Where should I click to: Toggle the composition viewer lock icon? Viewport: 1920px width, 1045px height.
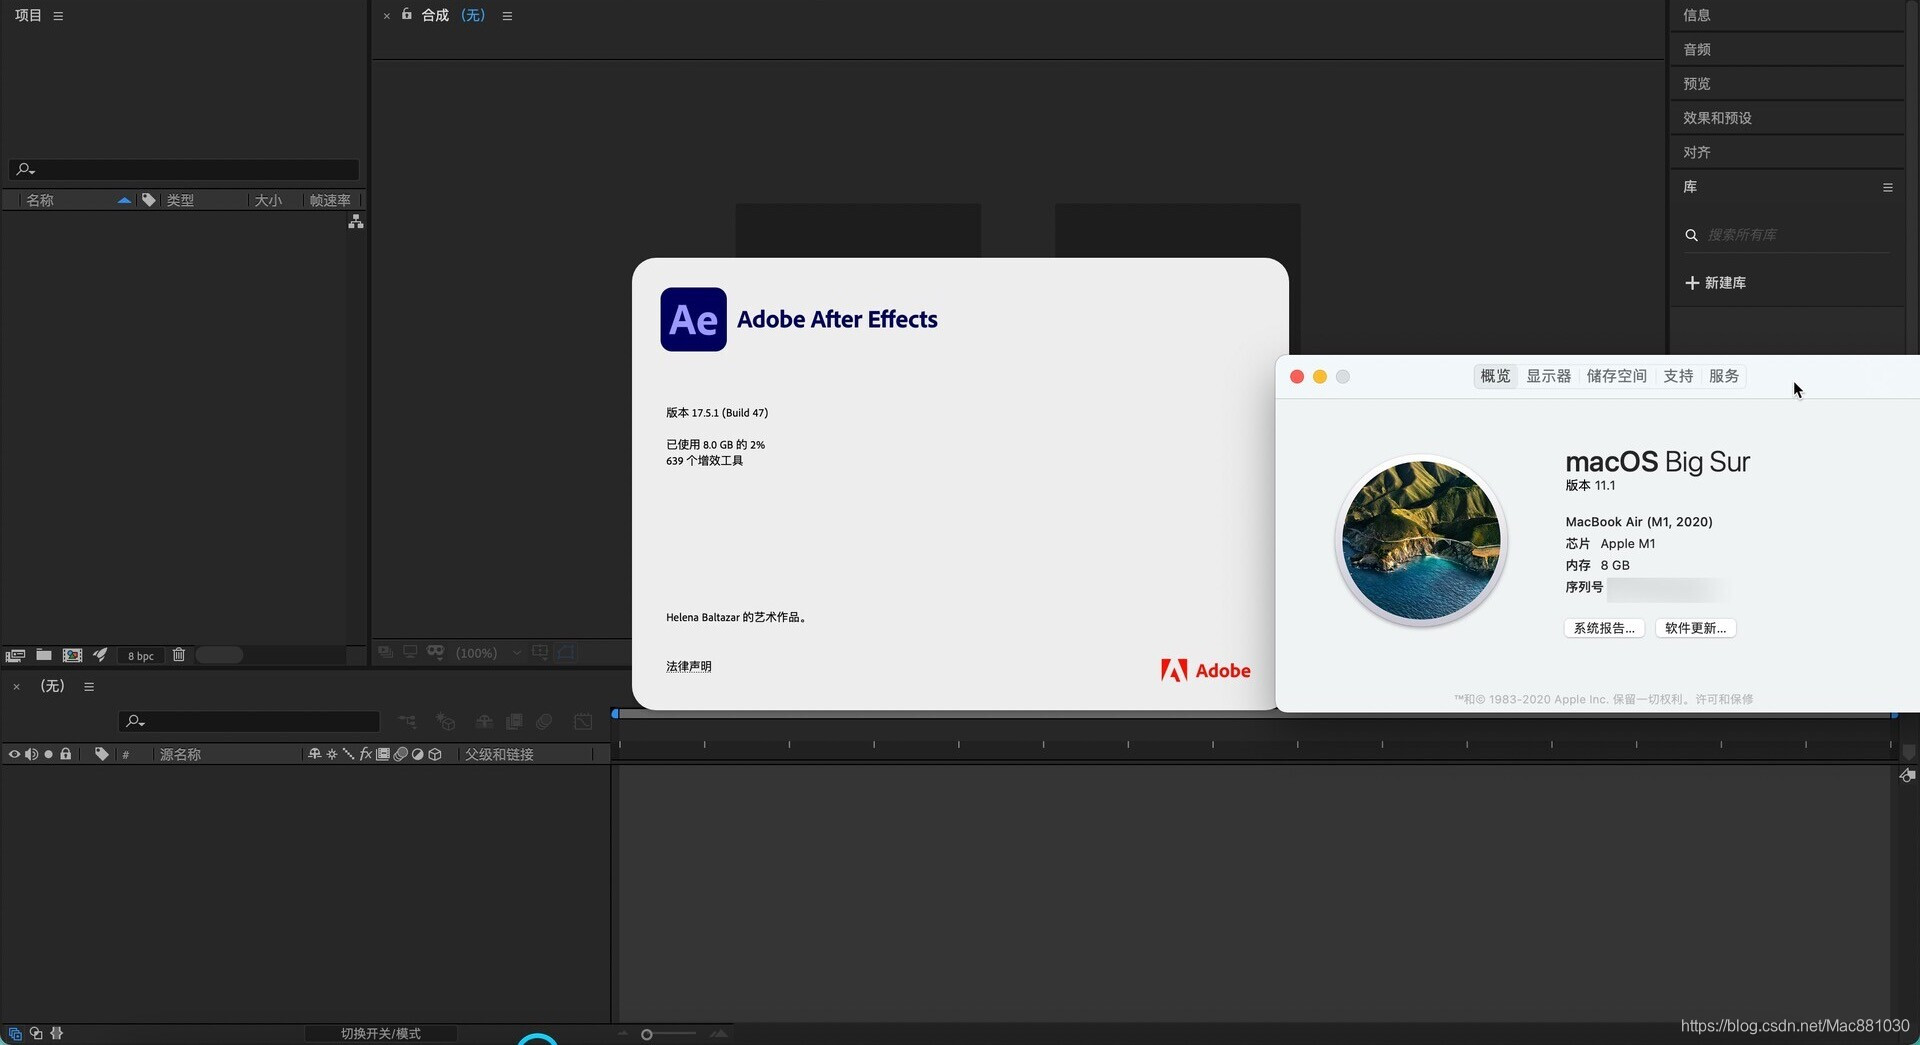click(x=407, y=14)
